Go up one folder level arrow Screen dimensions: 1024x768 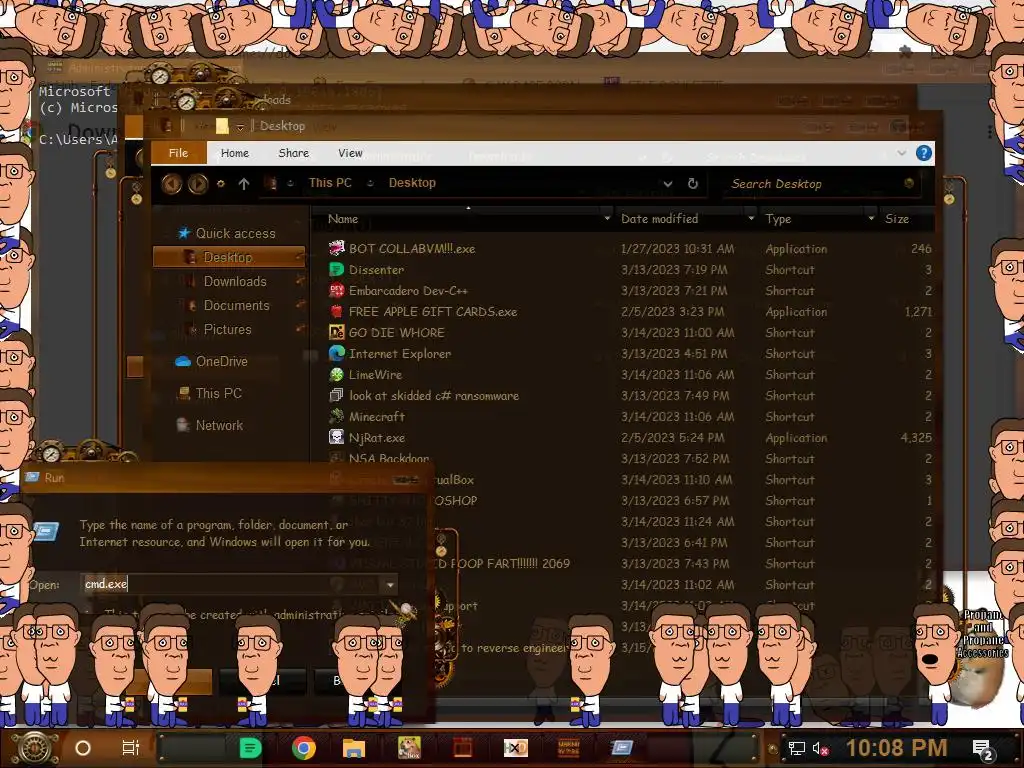244,184
